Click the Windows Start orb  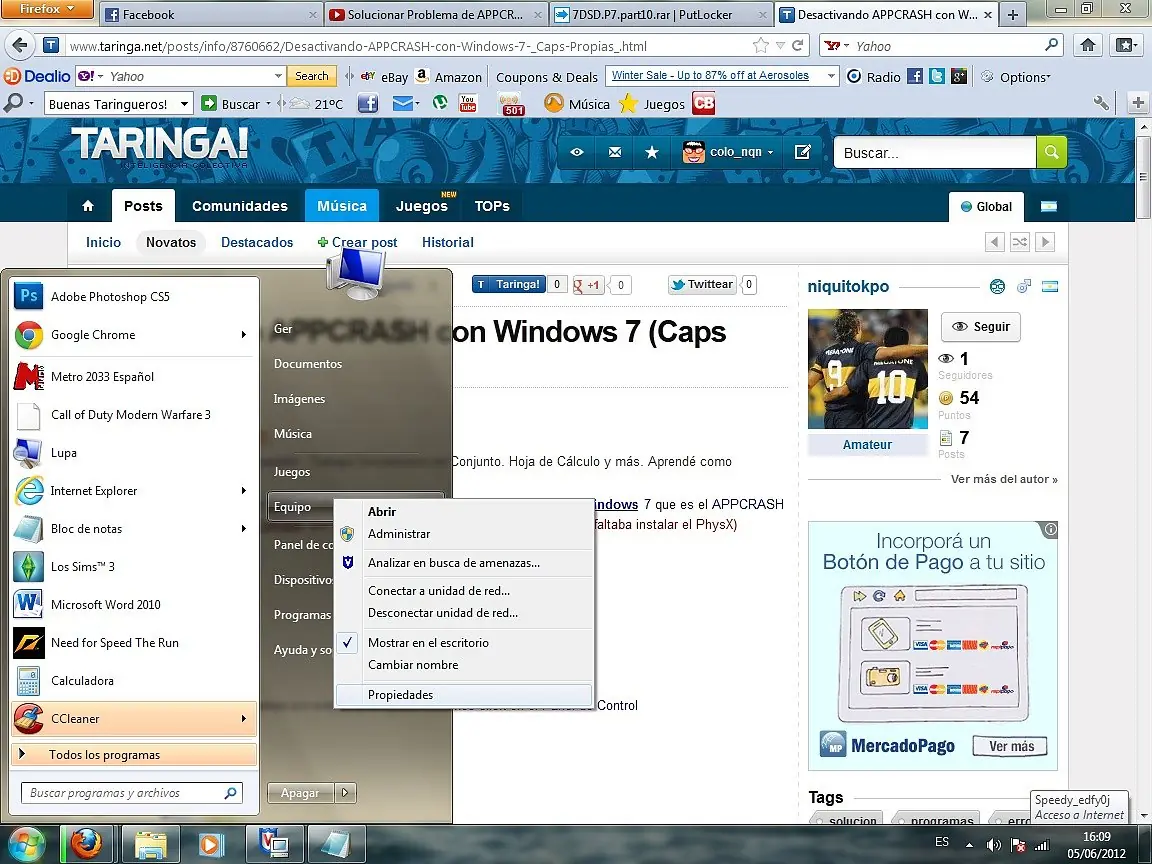pos(27,844)
